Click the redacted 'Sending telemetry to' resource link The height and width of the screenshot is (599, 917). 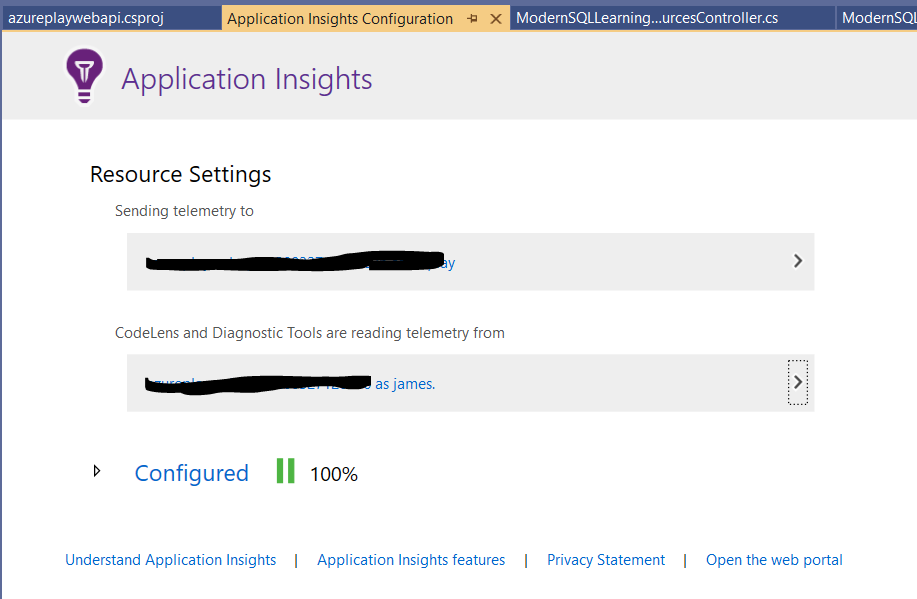[300, 263]
